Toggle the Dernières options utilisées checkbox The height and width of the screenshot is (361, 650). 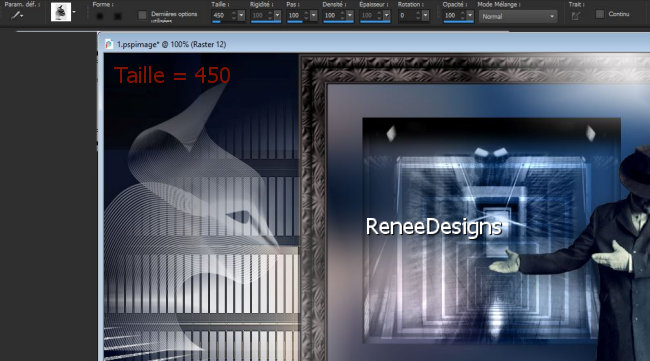coord(142,15)
